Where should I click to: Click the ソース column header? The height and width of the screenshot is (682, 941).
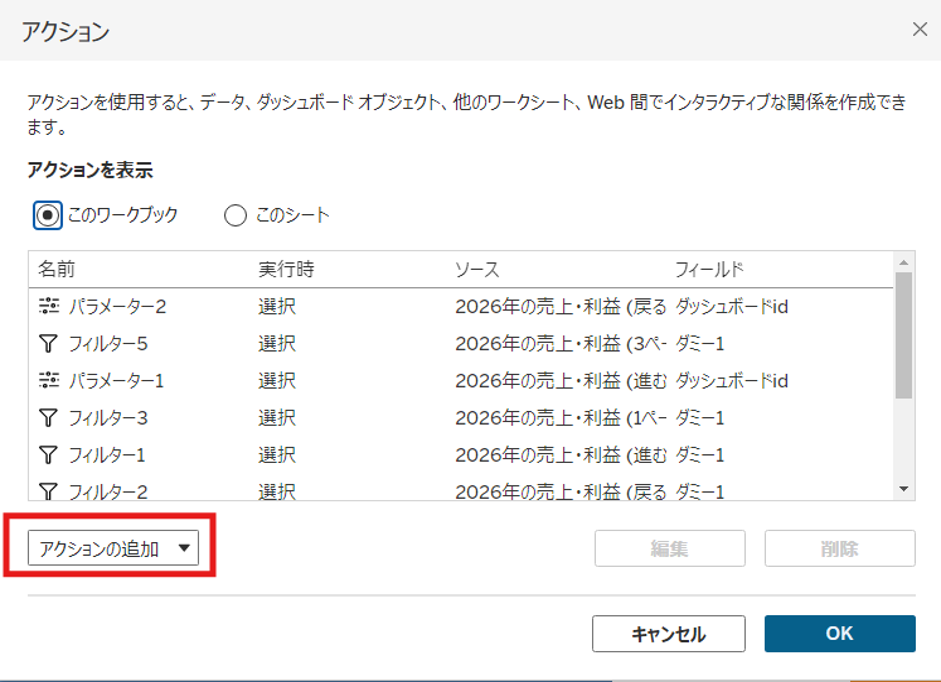pos(477,269)
